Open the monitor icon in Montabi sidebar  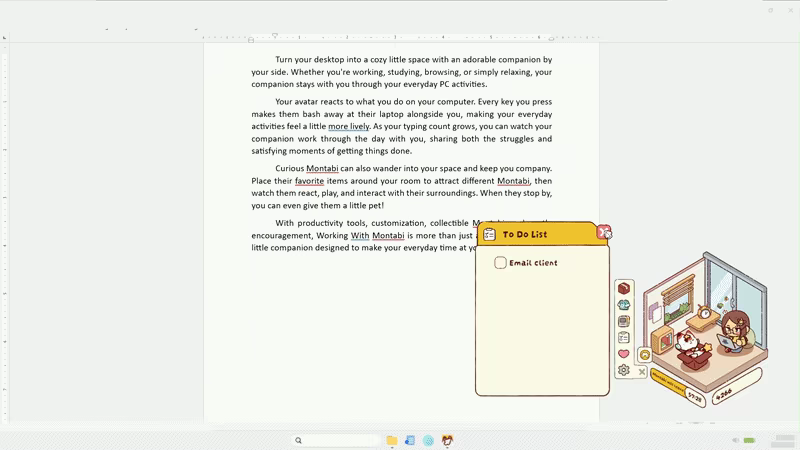tap(623, 321)
